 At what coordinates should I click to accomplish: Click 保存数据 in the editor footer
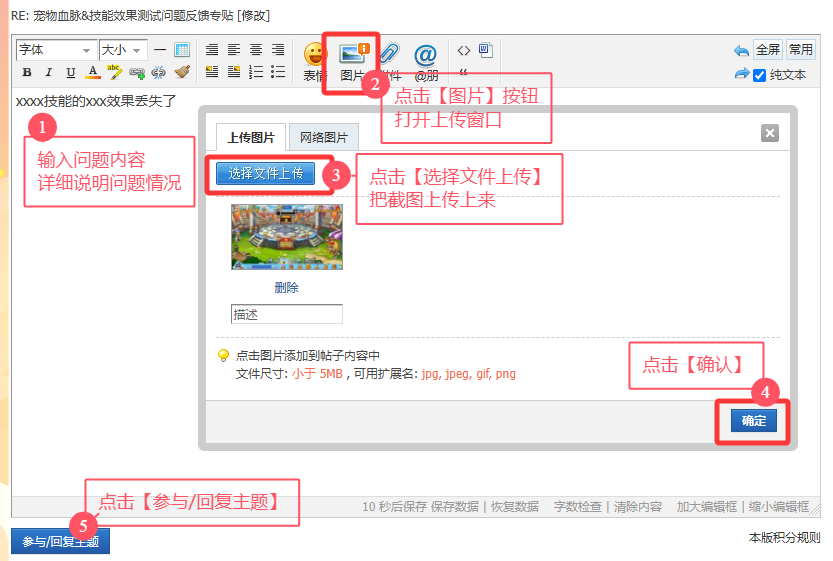pos(455,506)
